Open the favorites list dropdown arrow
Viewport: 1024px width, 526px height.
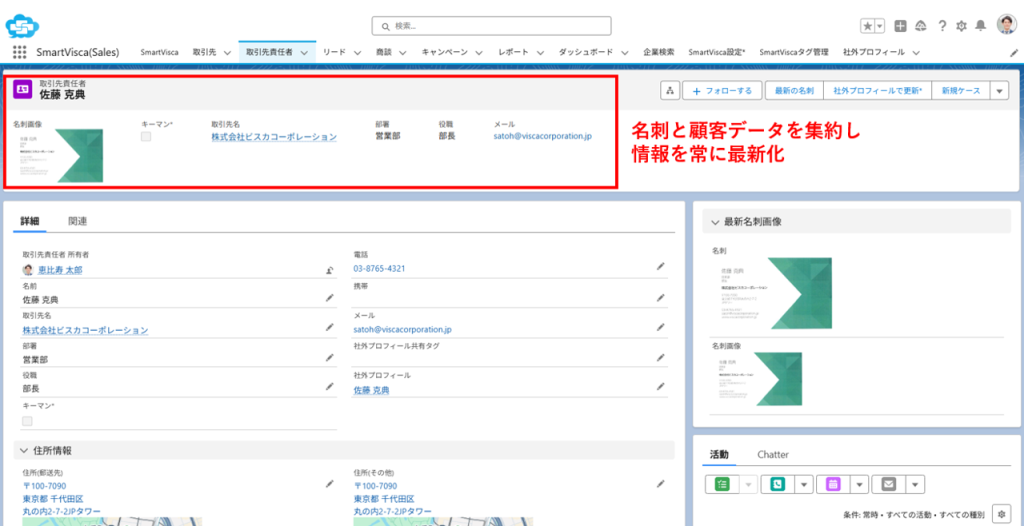click(x=880, y=26)
